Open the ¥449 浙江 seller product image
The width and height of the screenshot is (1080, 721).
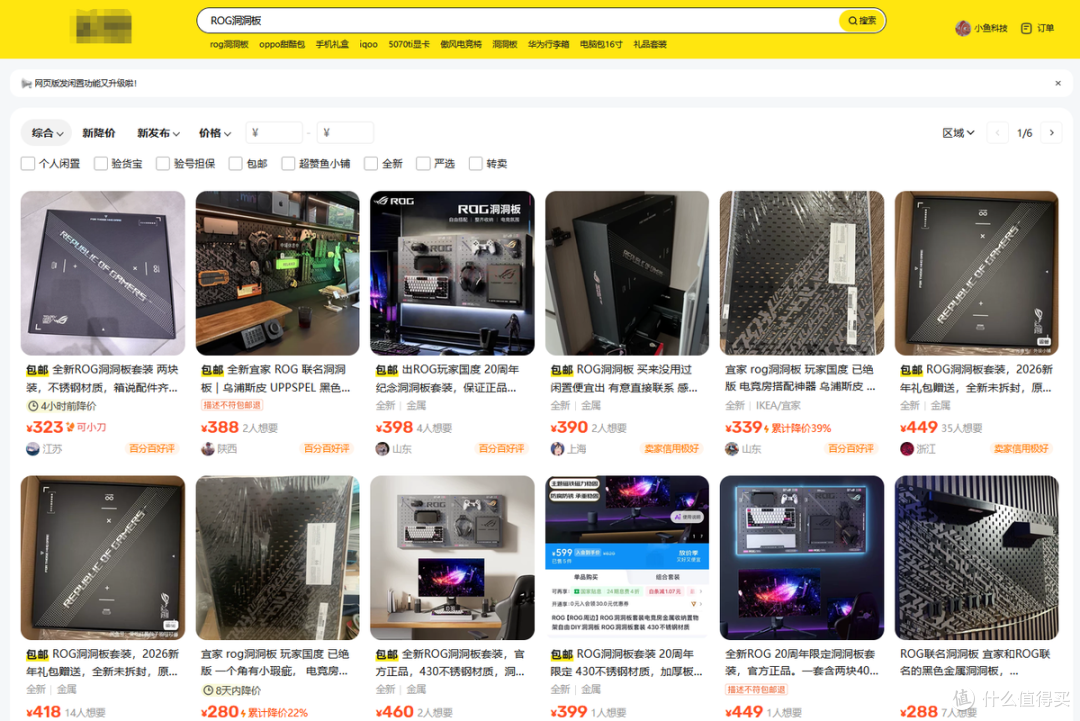pos(977,273)
